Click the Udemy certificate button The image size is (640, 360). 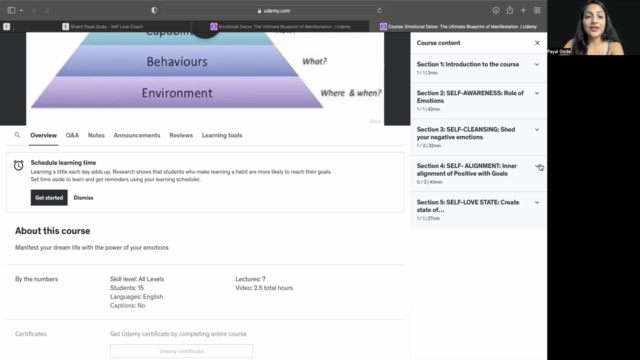coord(181,351)
